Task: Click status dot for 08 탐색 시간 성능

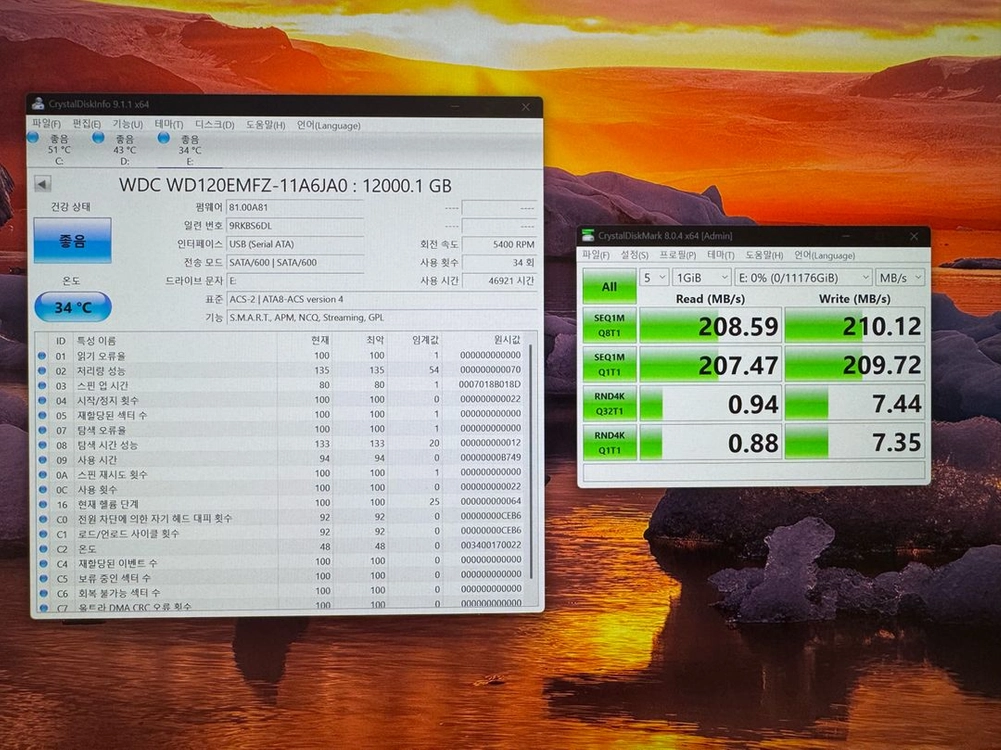Action: pos(42,445)
